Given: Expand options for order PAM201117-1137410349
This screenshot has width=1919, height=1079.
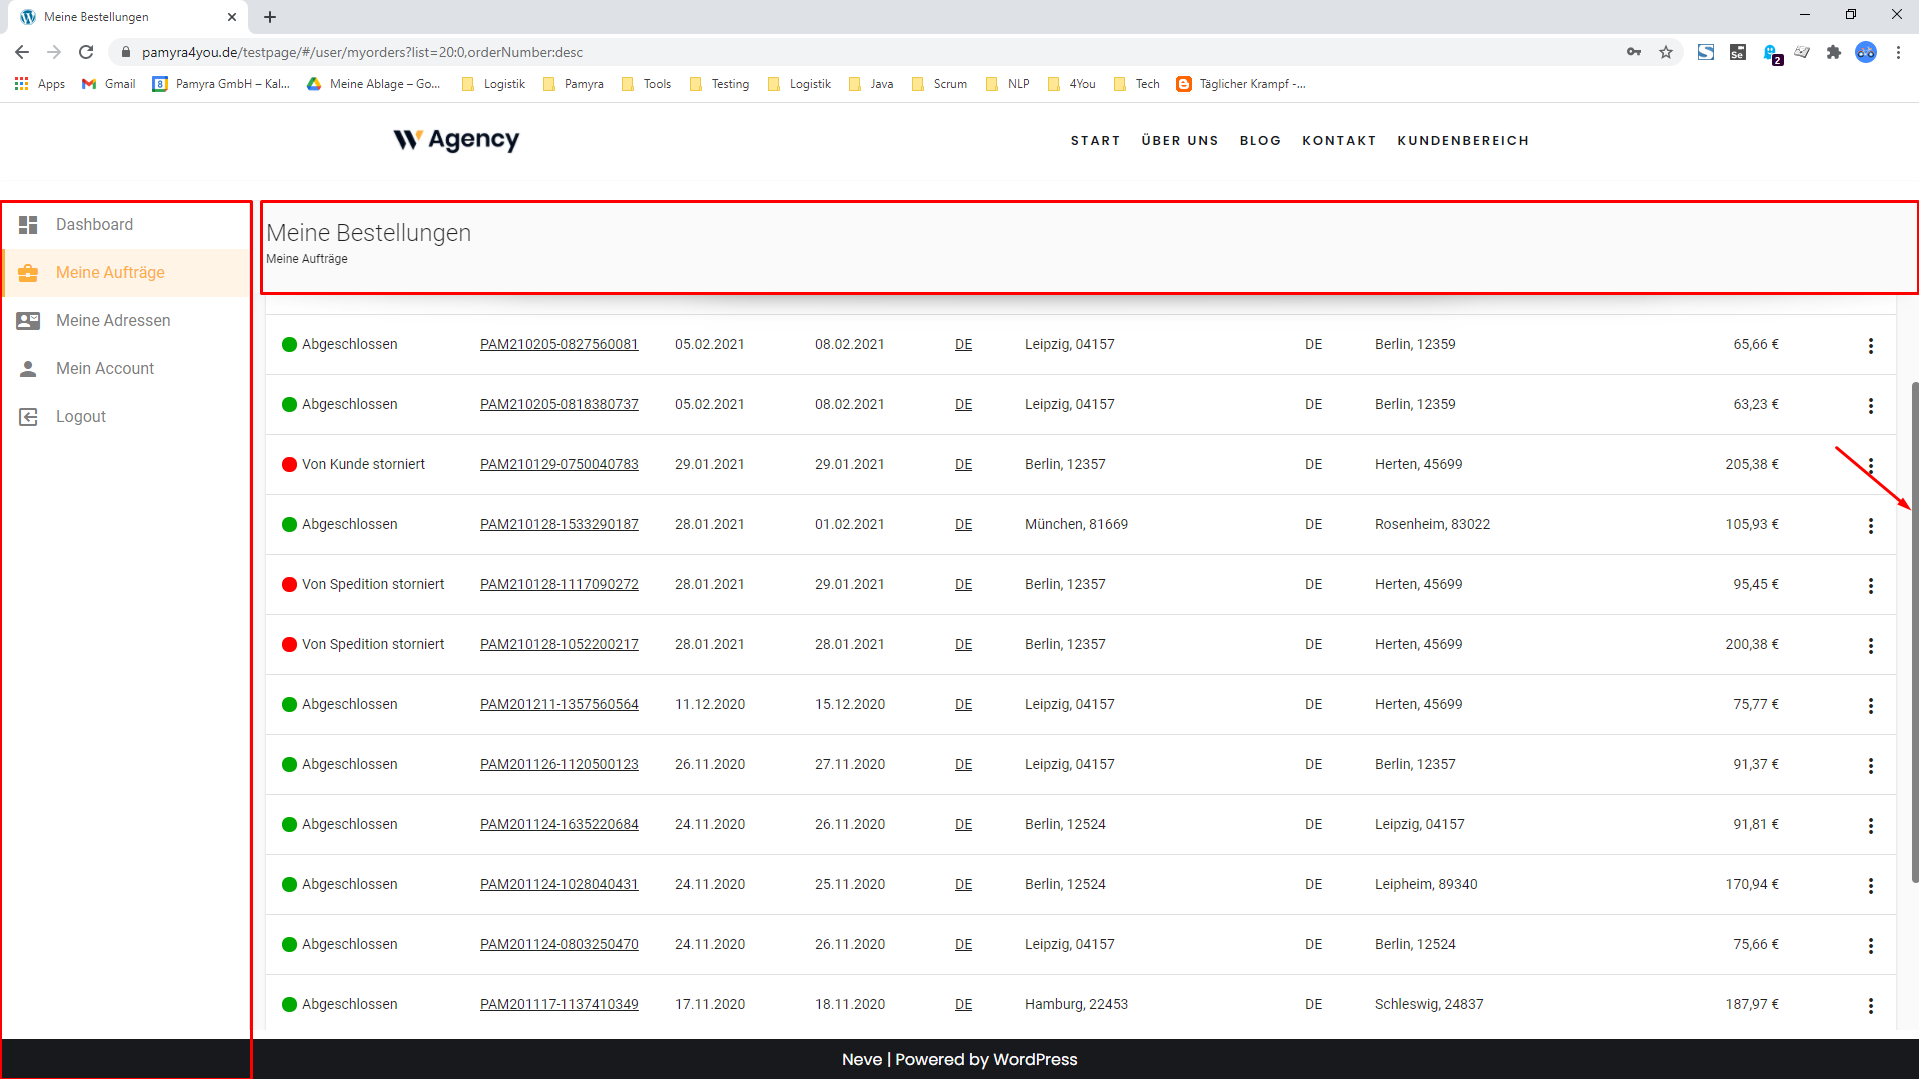Looking at the screenshot, I should coord(1870,1006).
